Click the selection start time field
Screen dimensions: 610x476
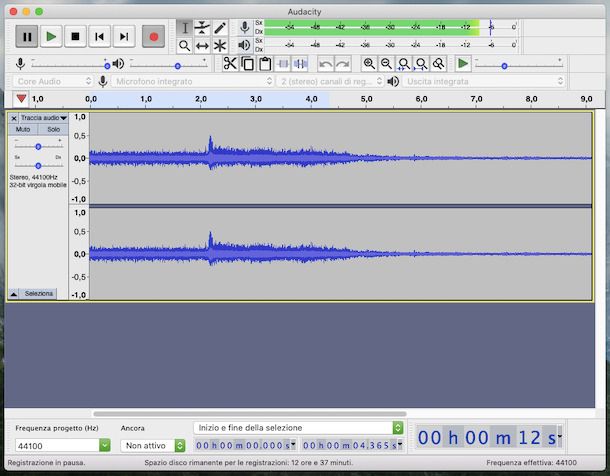(x=245, y=445)
